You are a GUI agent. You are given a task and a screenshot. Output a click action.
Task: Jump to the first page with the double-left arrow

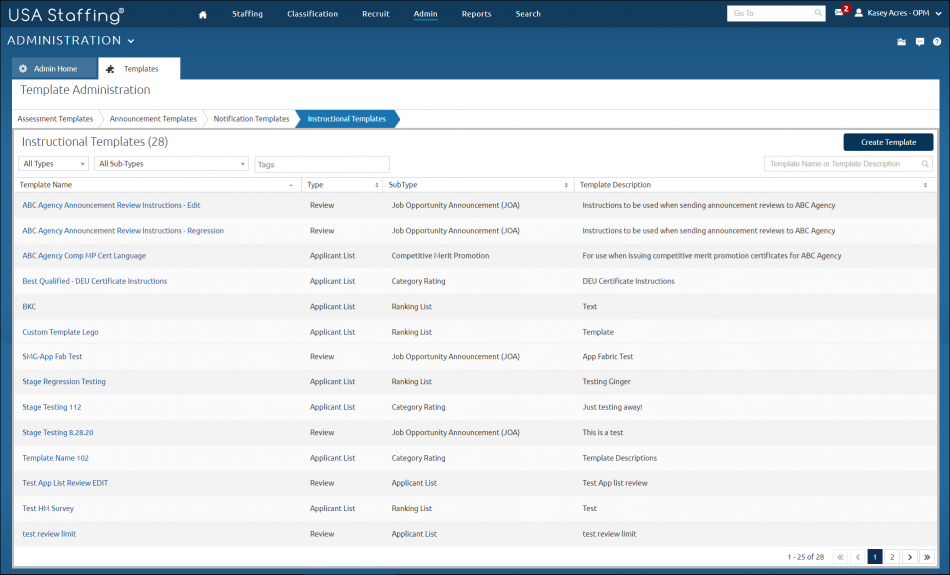pyautogui.click(x=840, y=557)
